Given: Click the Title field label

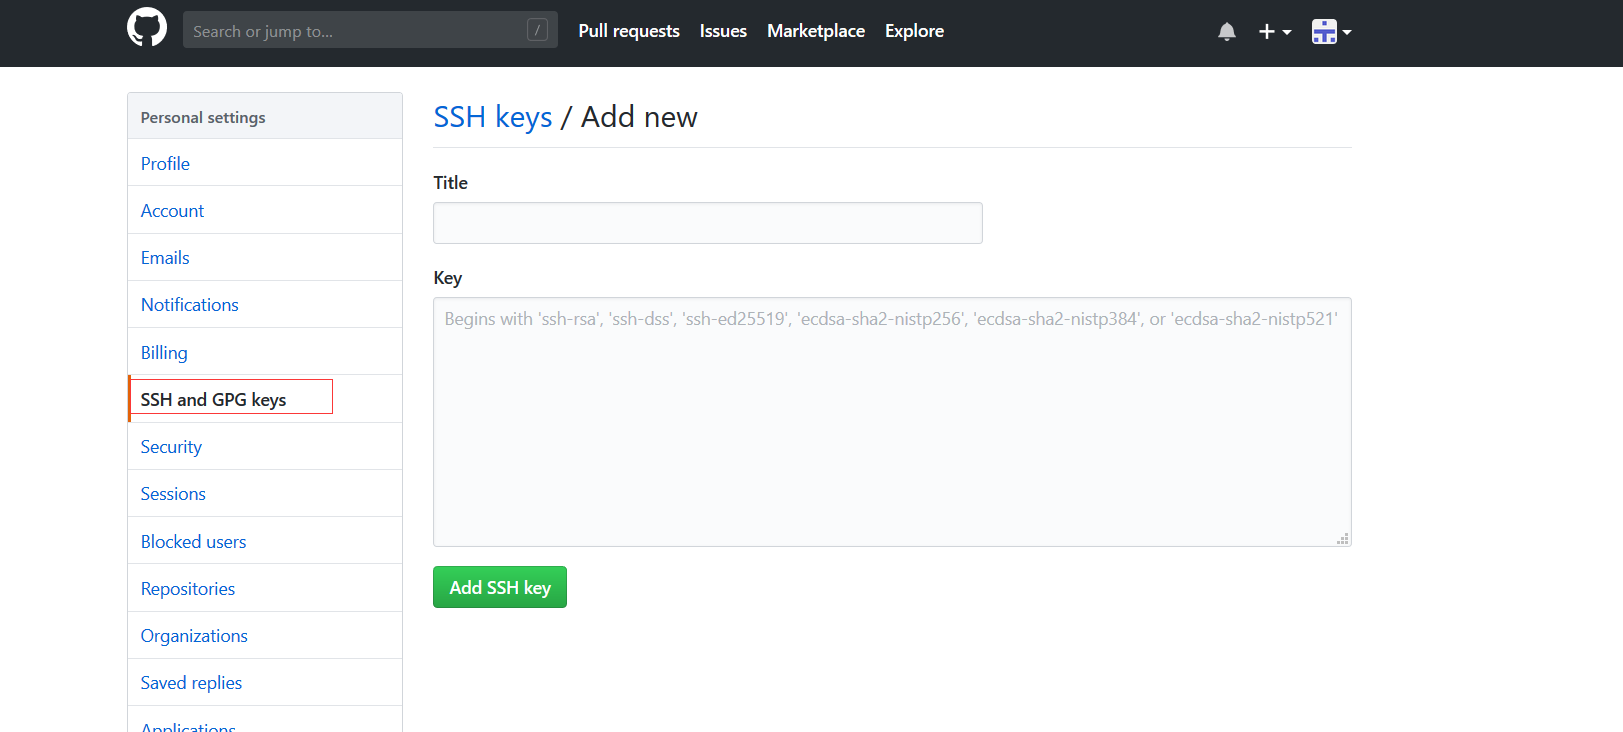Looking at the screenshot, I should [450, 183].
